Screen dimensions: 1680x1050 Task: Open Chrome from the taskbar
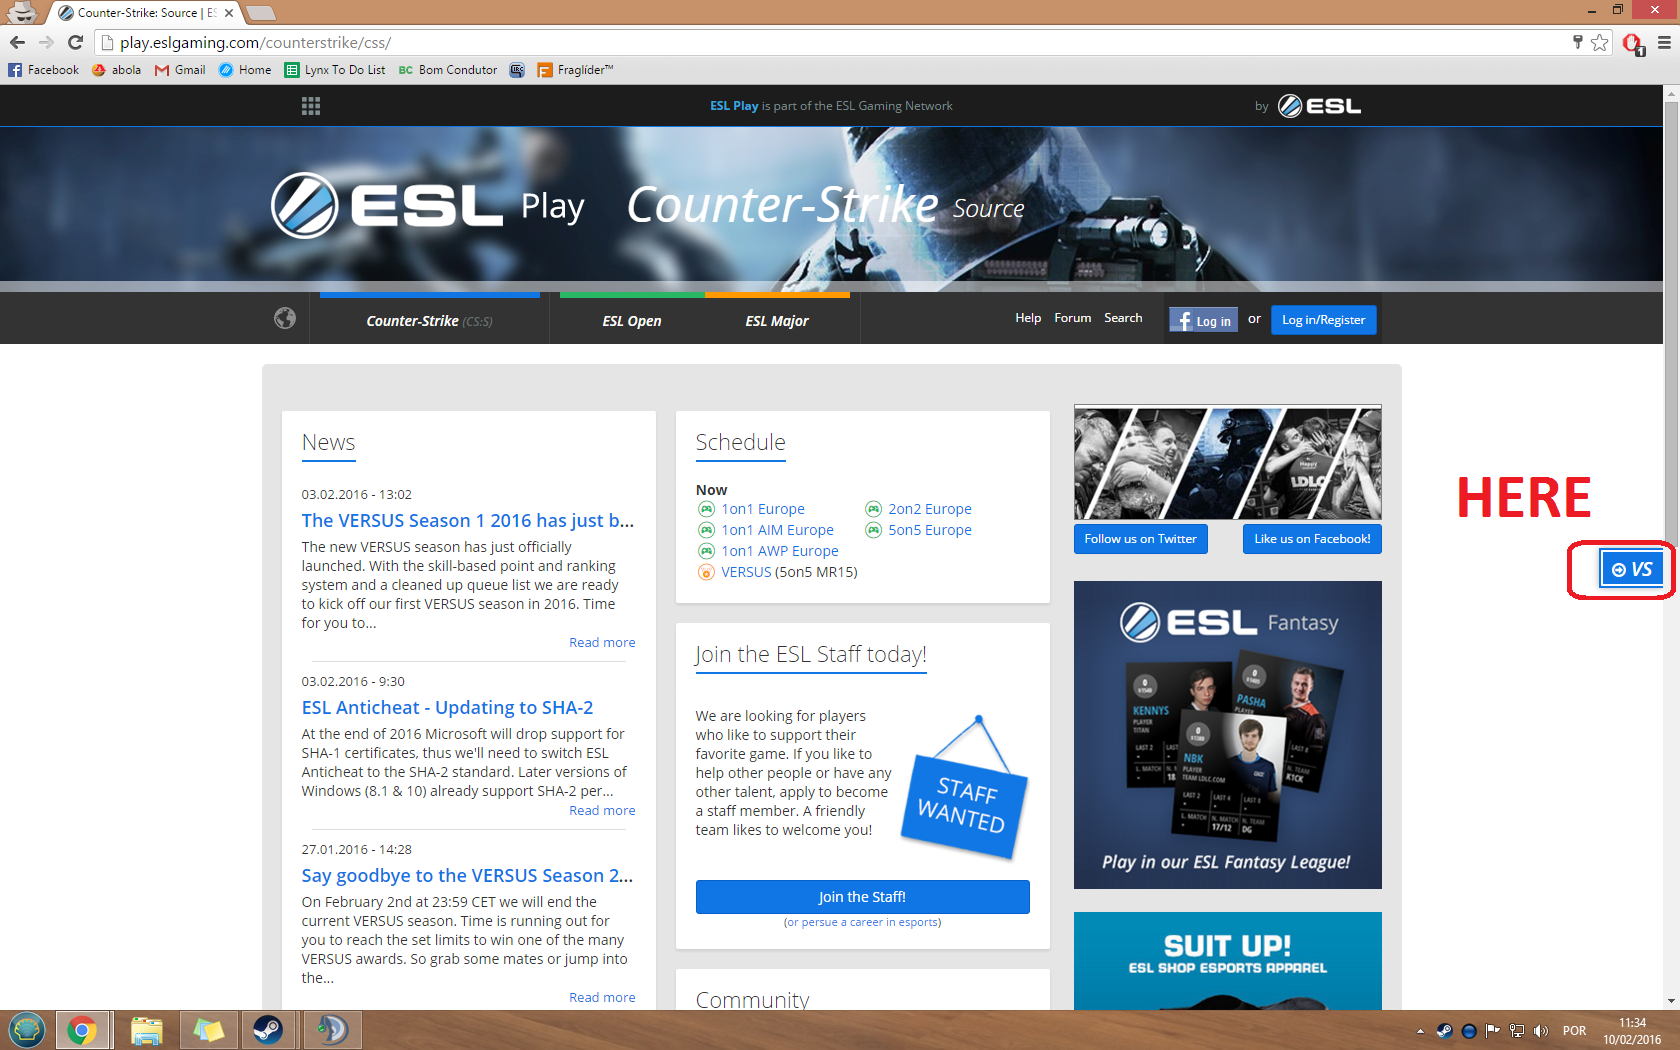pos(82,1030)
